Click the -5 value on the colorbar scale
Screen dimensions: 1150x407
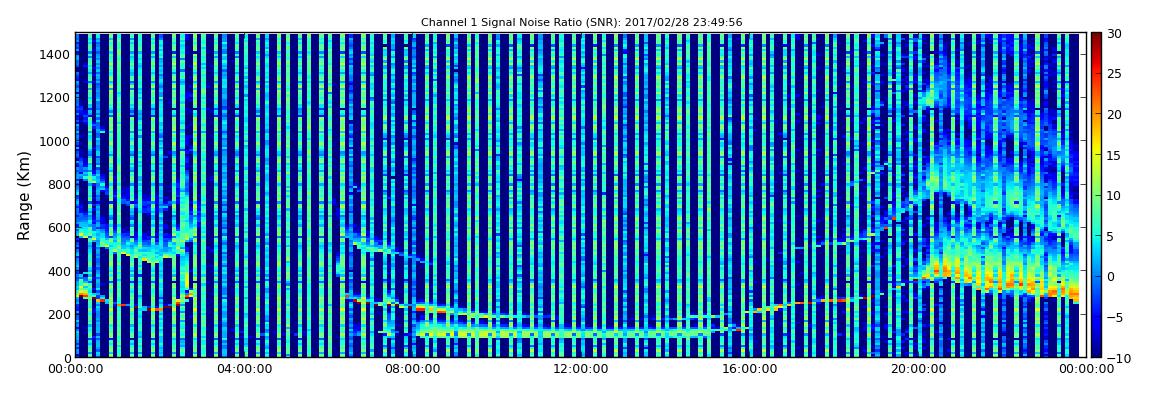[x=1115, y=317]
